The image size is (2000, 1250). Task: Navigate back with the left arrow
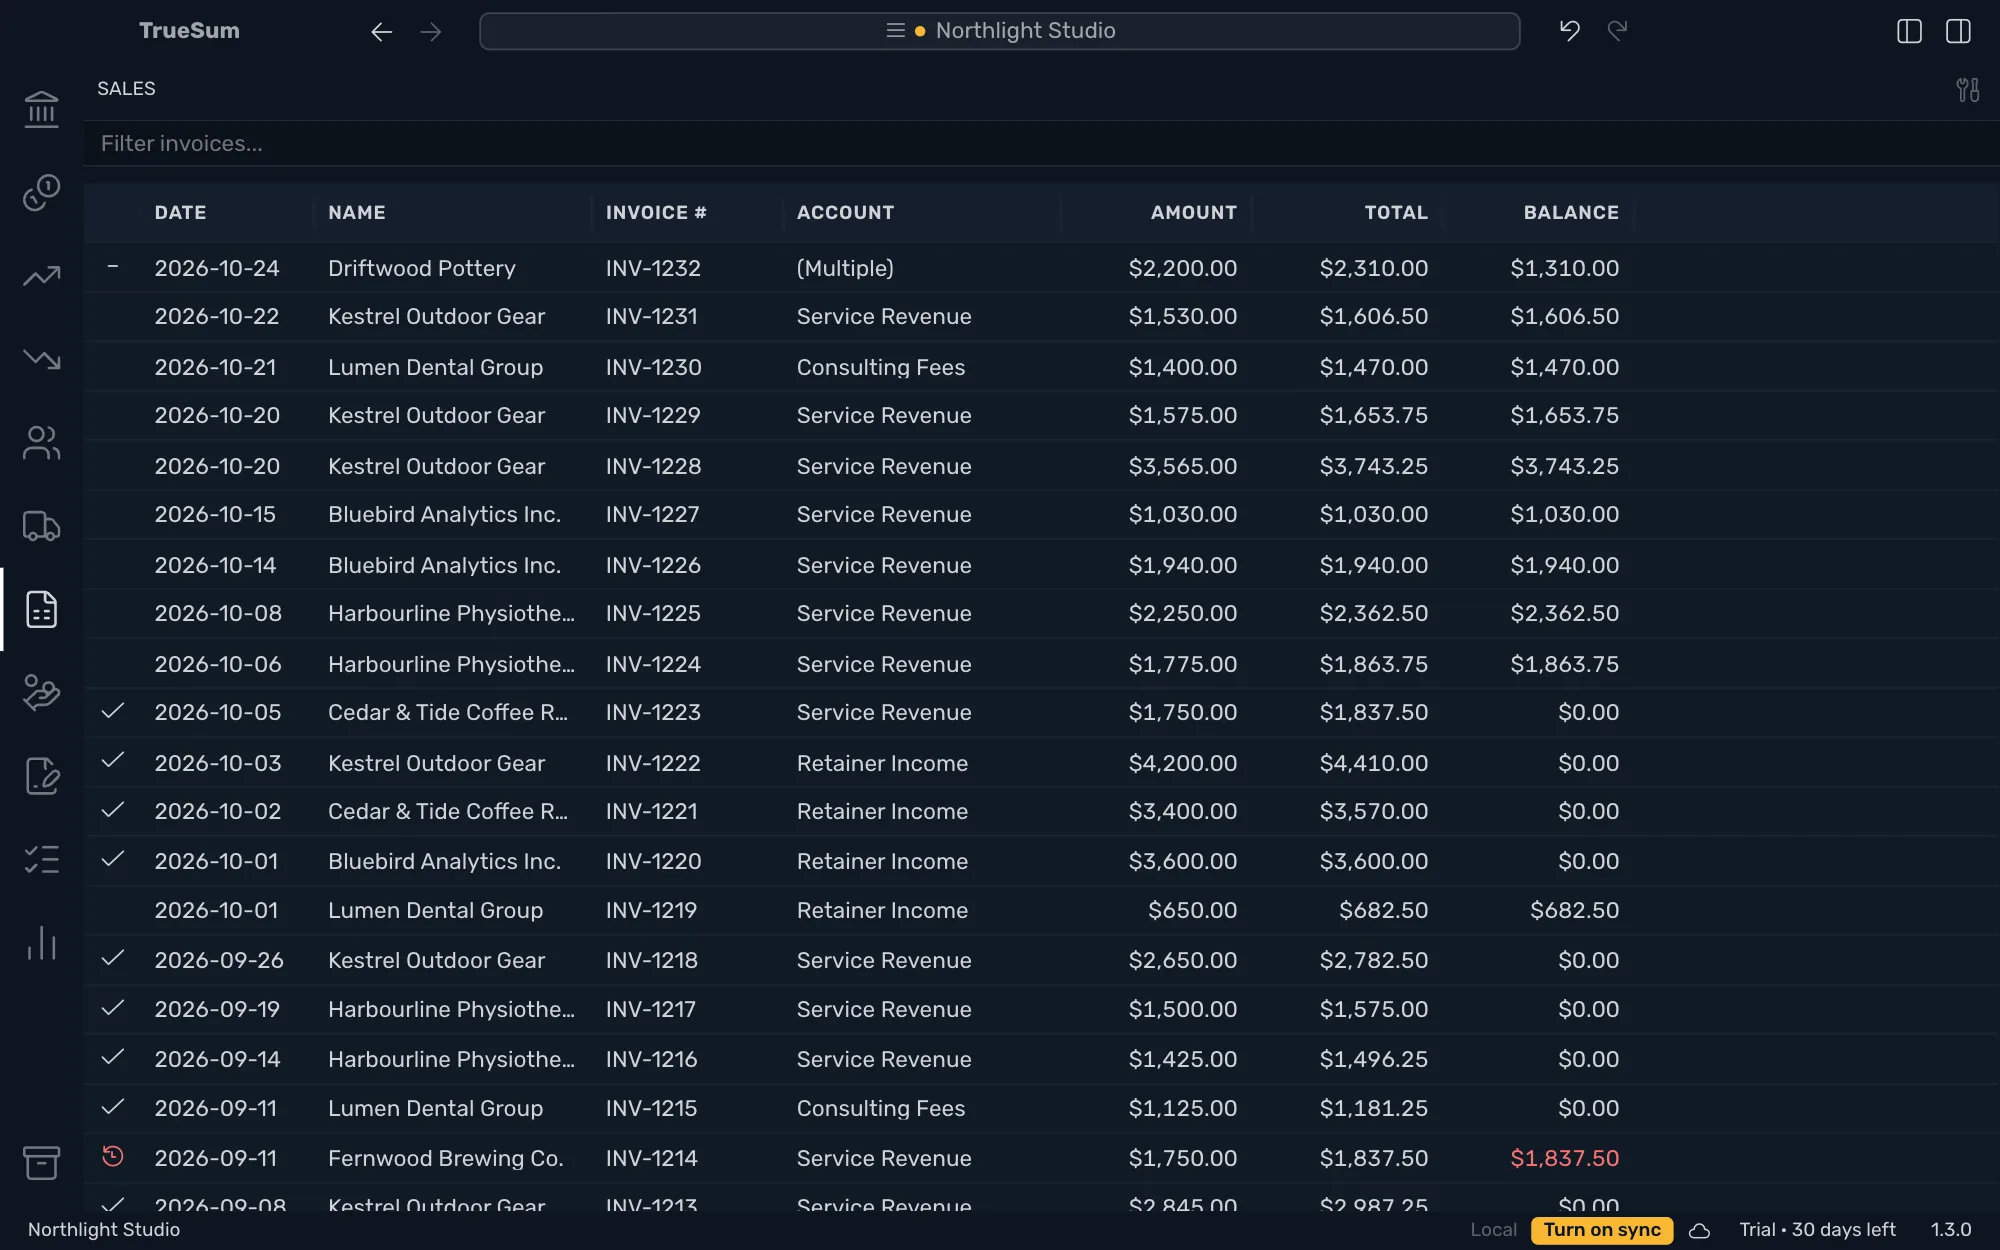(x=381, y=32)
